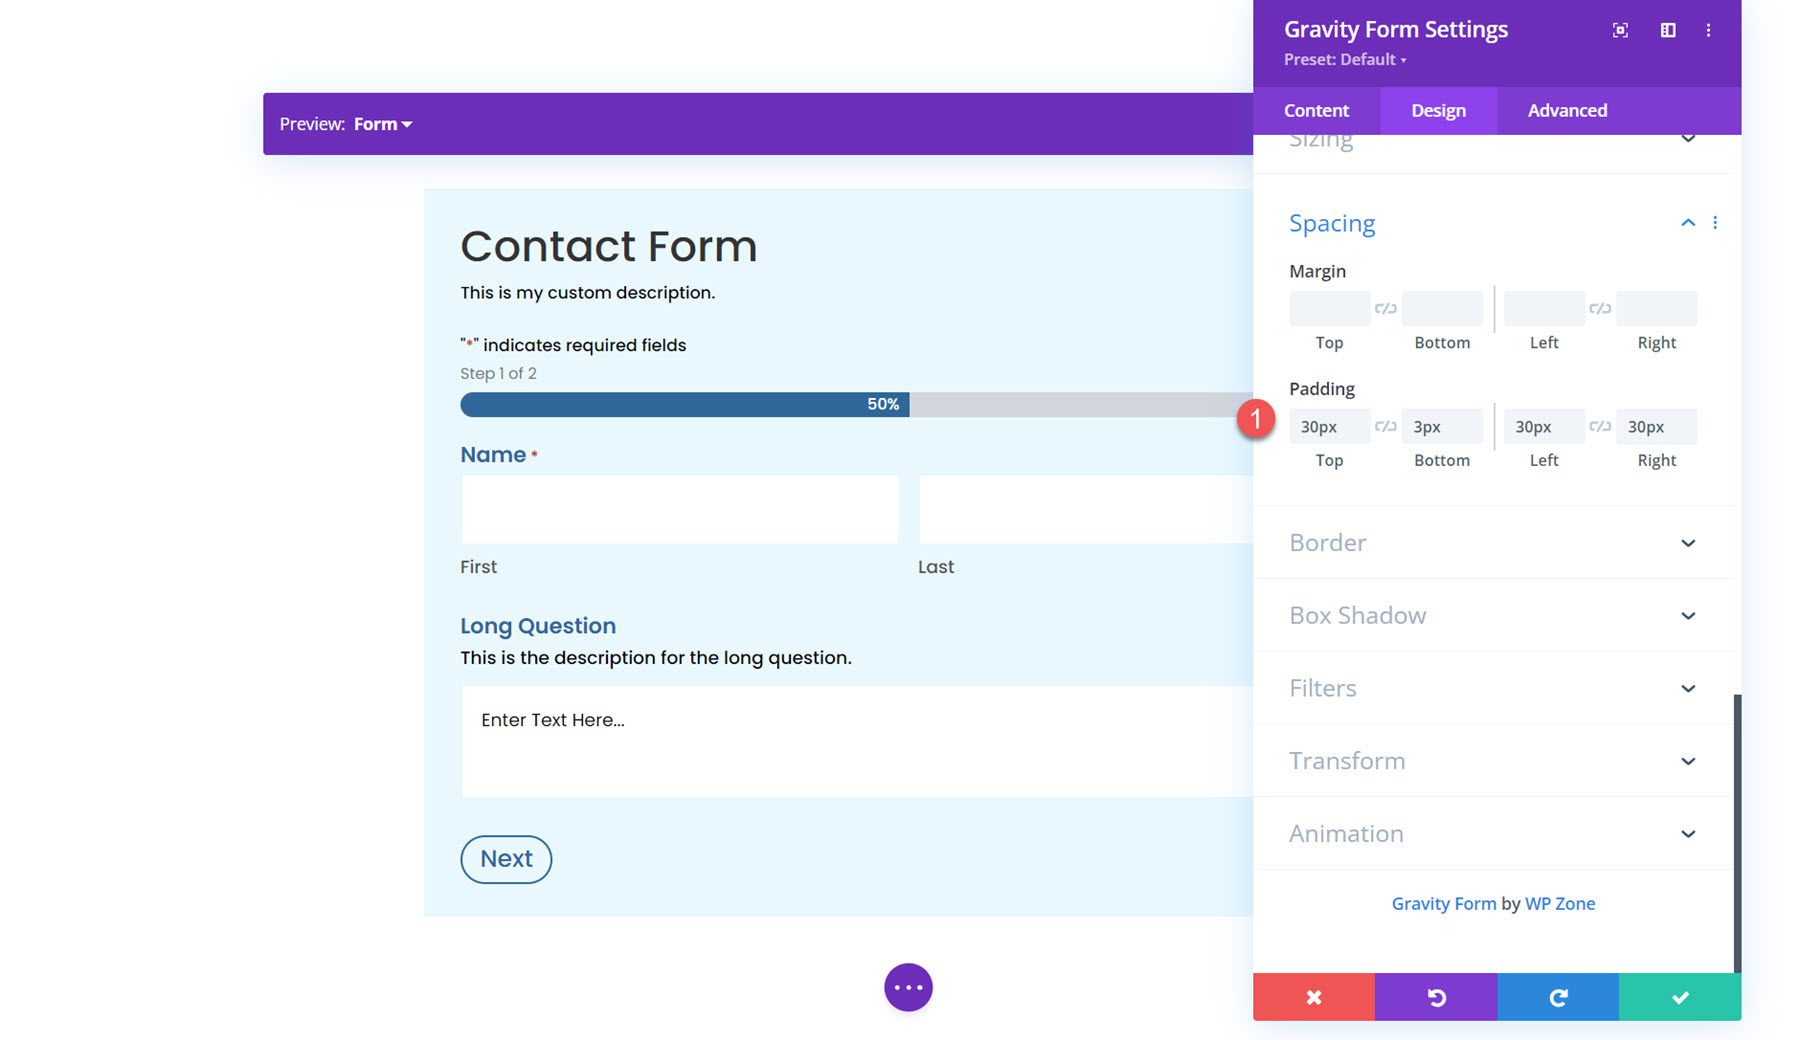Switch to the Content tab
Viewport: 1800px width, 1040px height.
[1316, 110]
